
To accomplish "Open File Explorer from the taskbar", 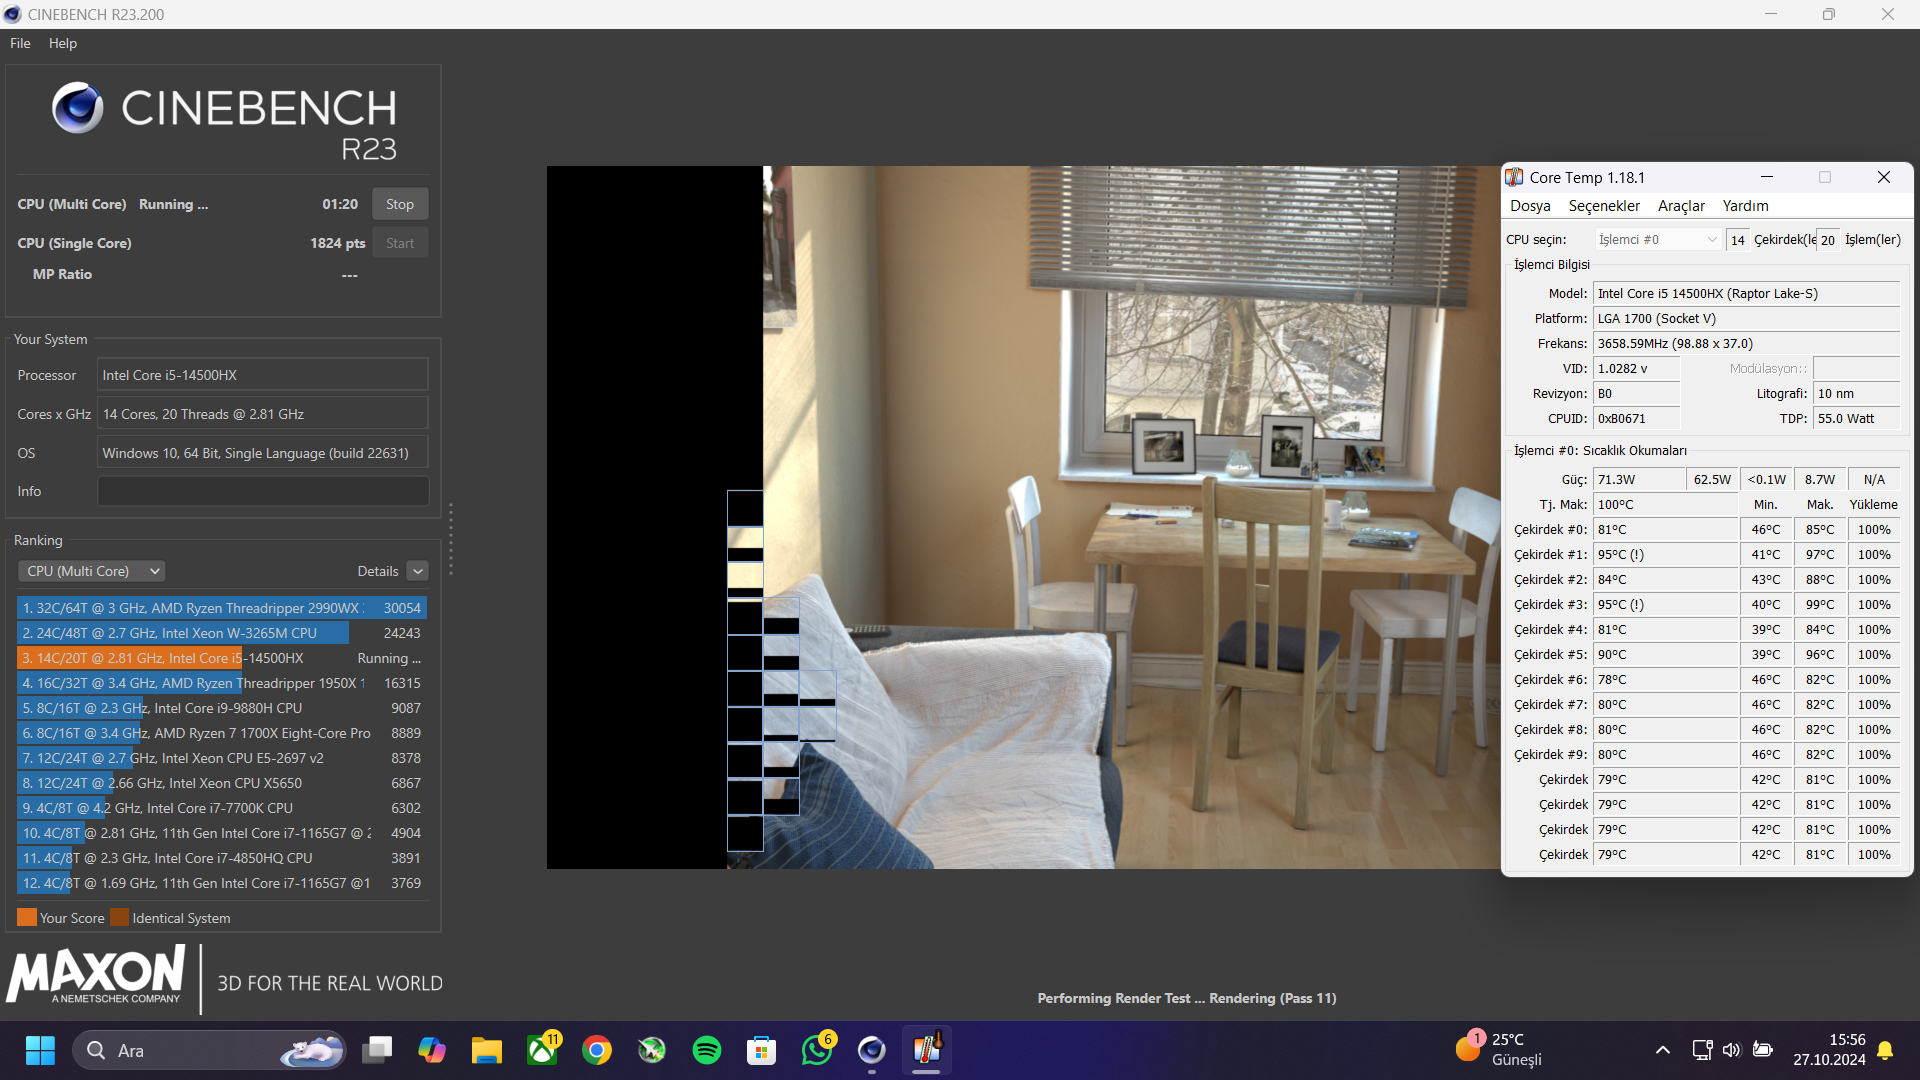I will point(487,1050).
